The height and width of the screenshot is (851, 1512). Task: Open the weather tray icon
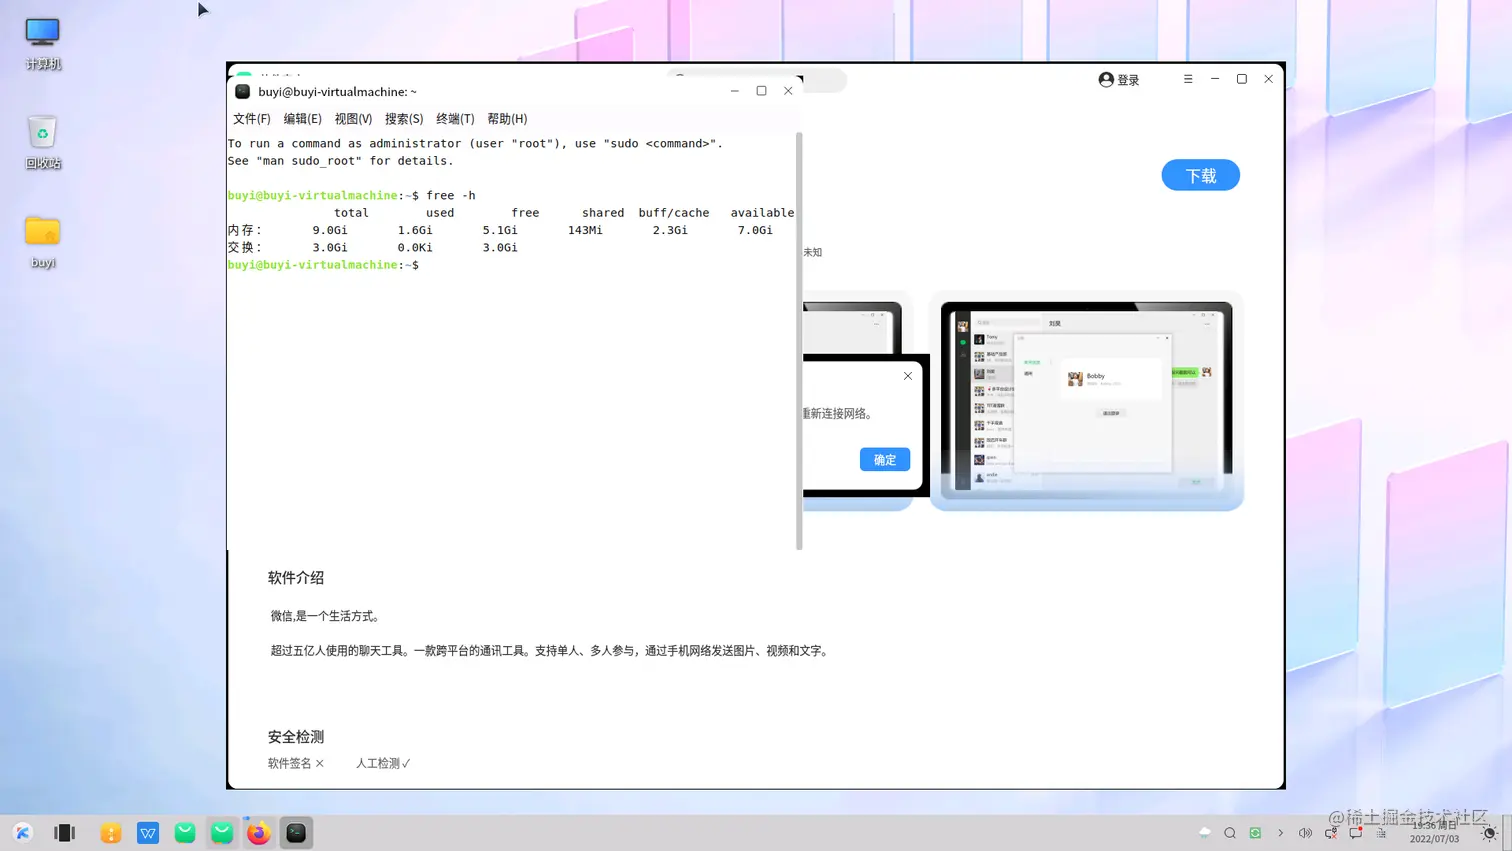click(1205, 833)
